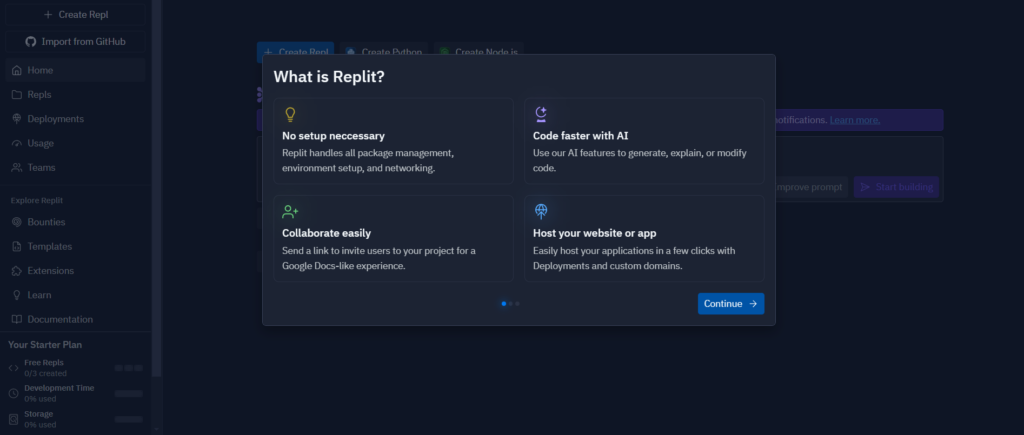The width and height of the screenshot is (1024, 435).
Task: Click the Free Repls code icon
Action: click(13, 368)
